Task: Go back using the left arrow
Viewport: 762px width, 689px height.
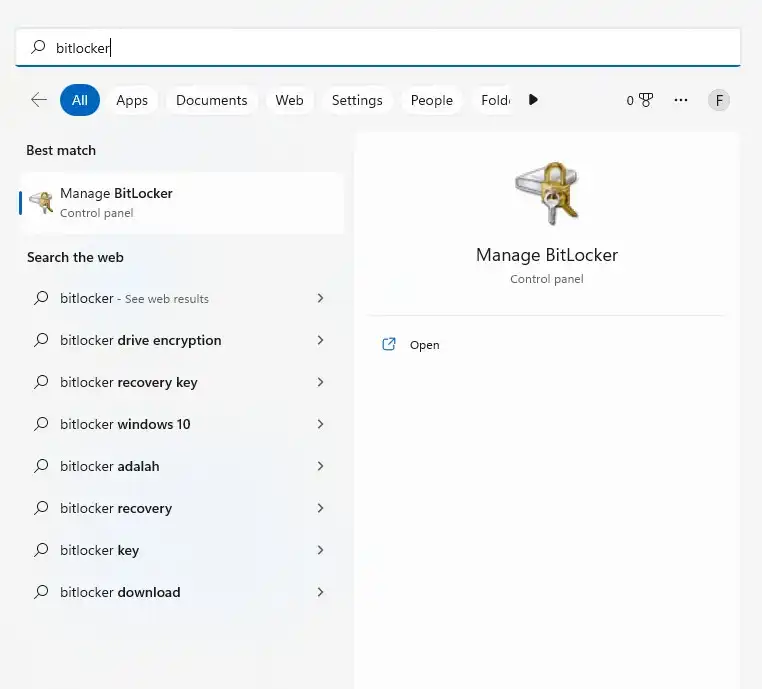Action: pos(39,100)
